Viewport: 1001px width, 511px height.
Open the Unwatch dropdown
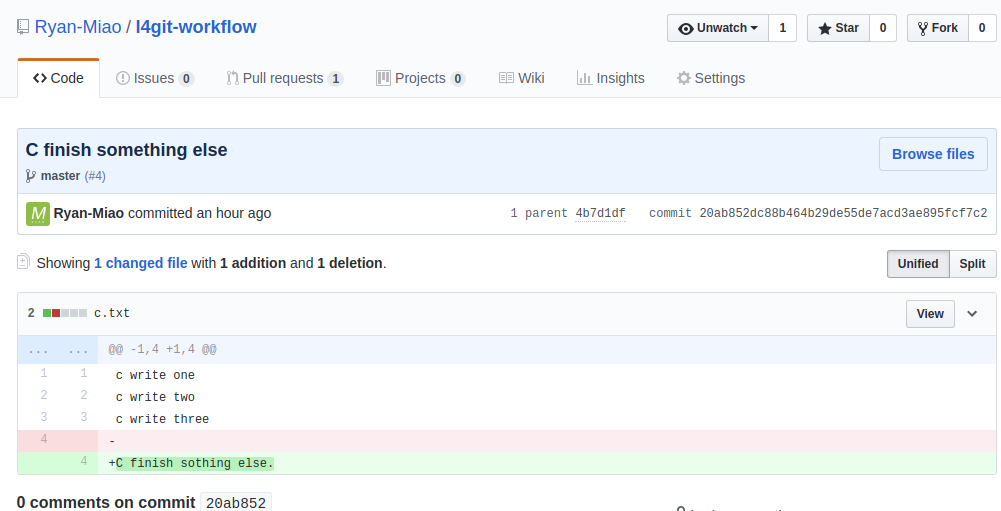[x=718, y=28]
